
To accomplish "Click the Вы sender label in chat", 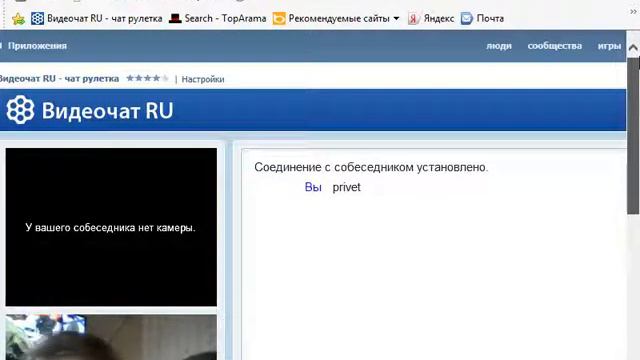I will pyautogui.click(x=313, y=187).
